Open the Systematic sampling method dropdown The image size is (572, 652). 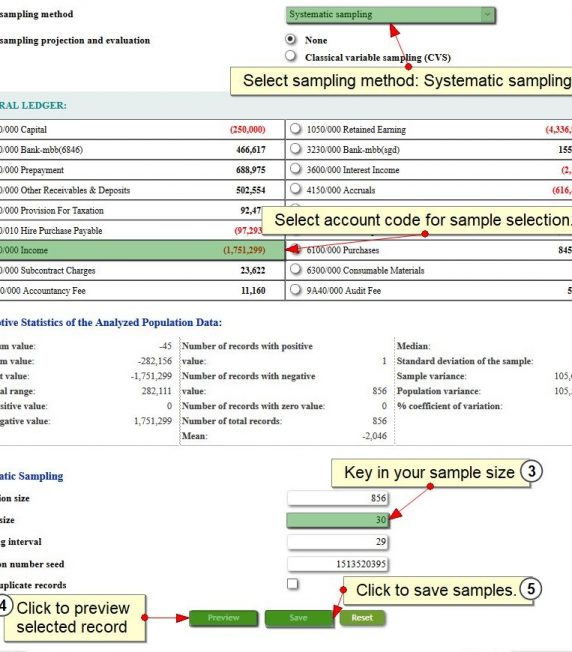(x=390, y=15)
